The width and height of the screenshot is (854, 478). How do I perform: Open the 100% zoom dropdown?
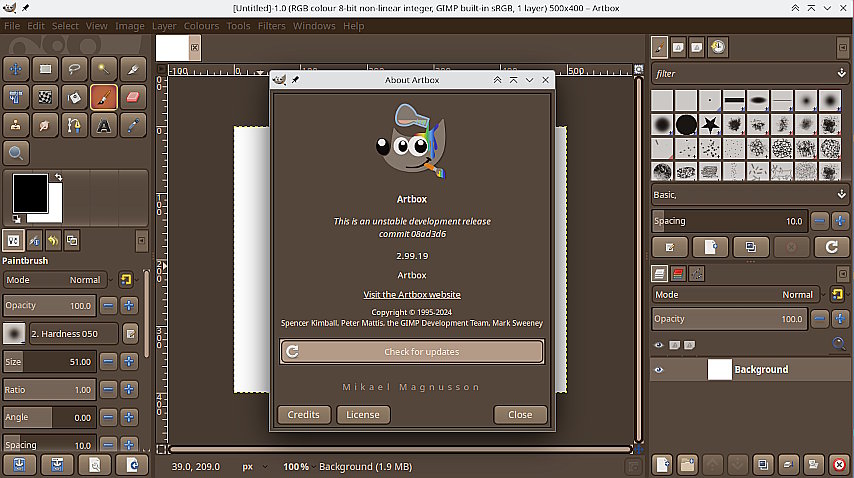pyautogui.click(x=297, y=467)
